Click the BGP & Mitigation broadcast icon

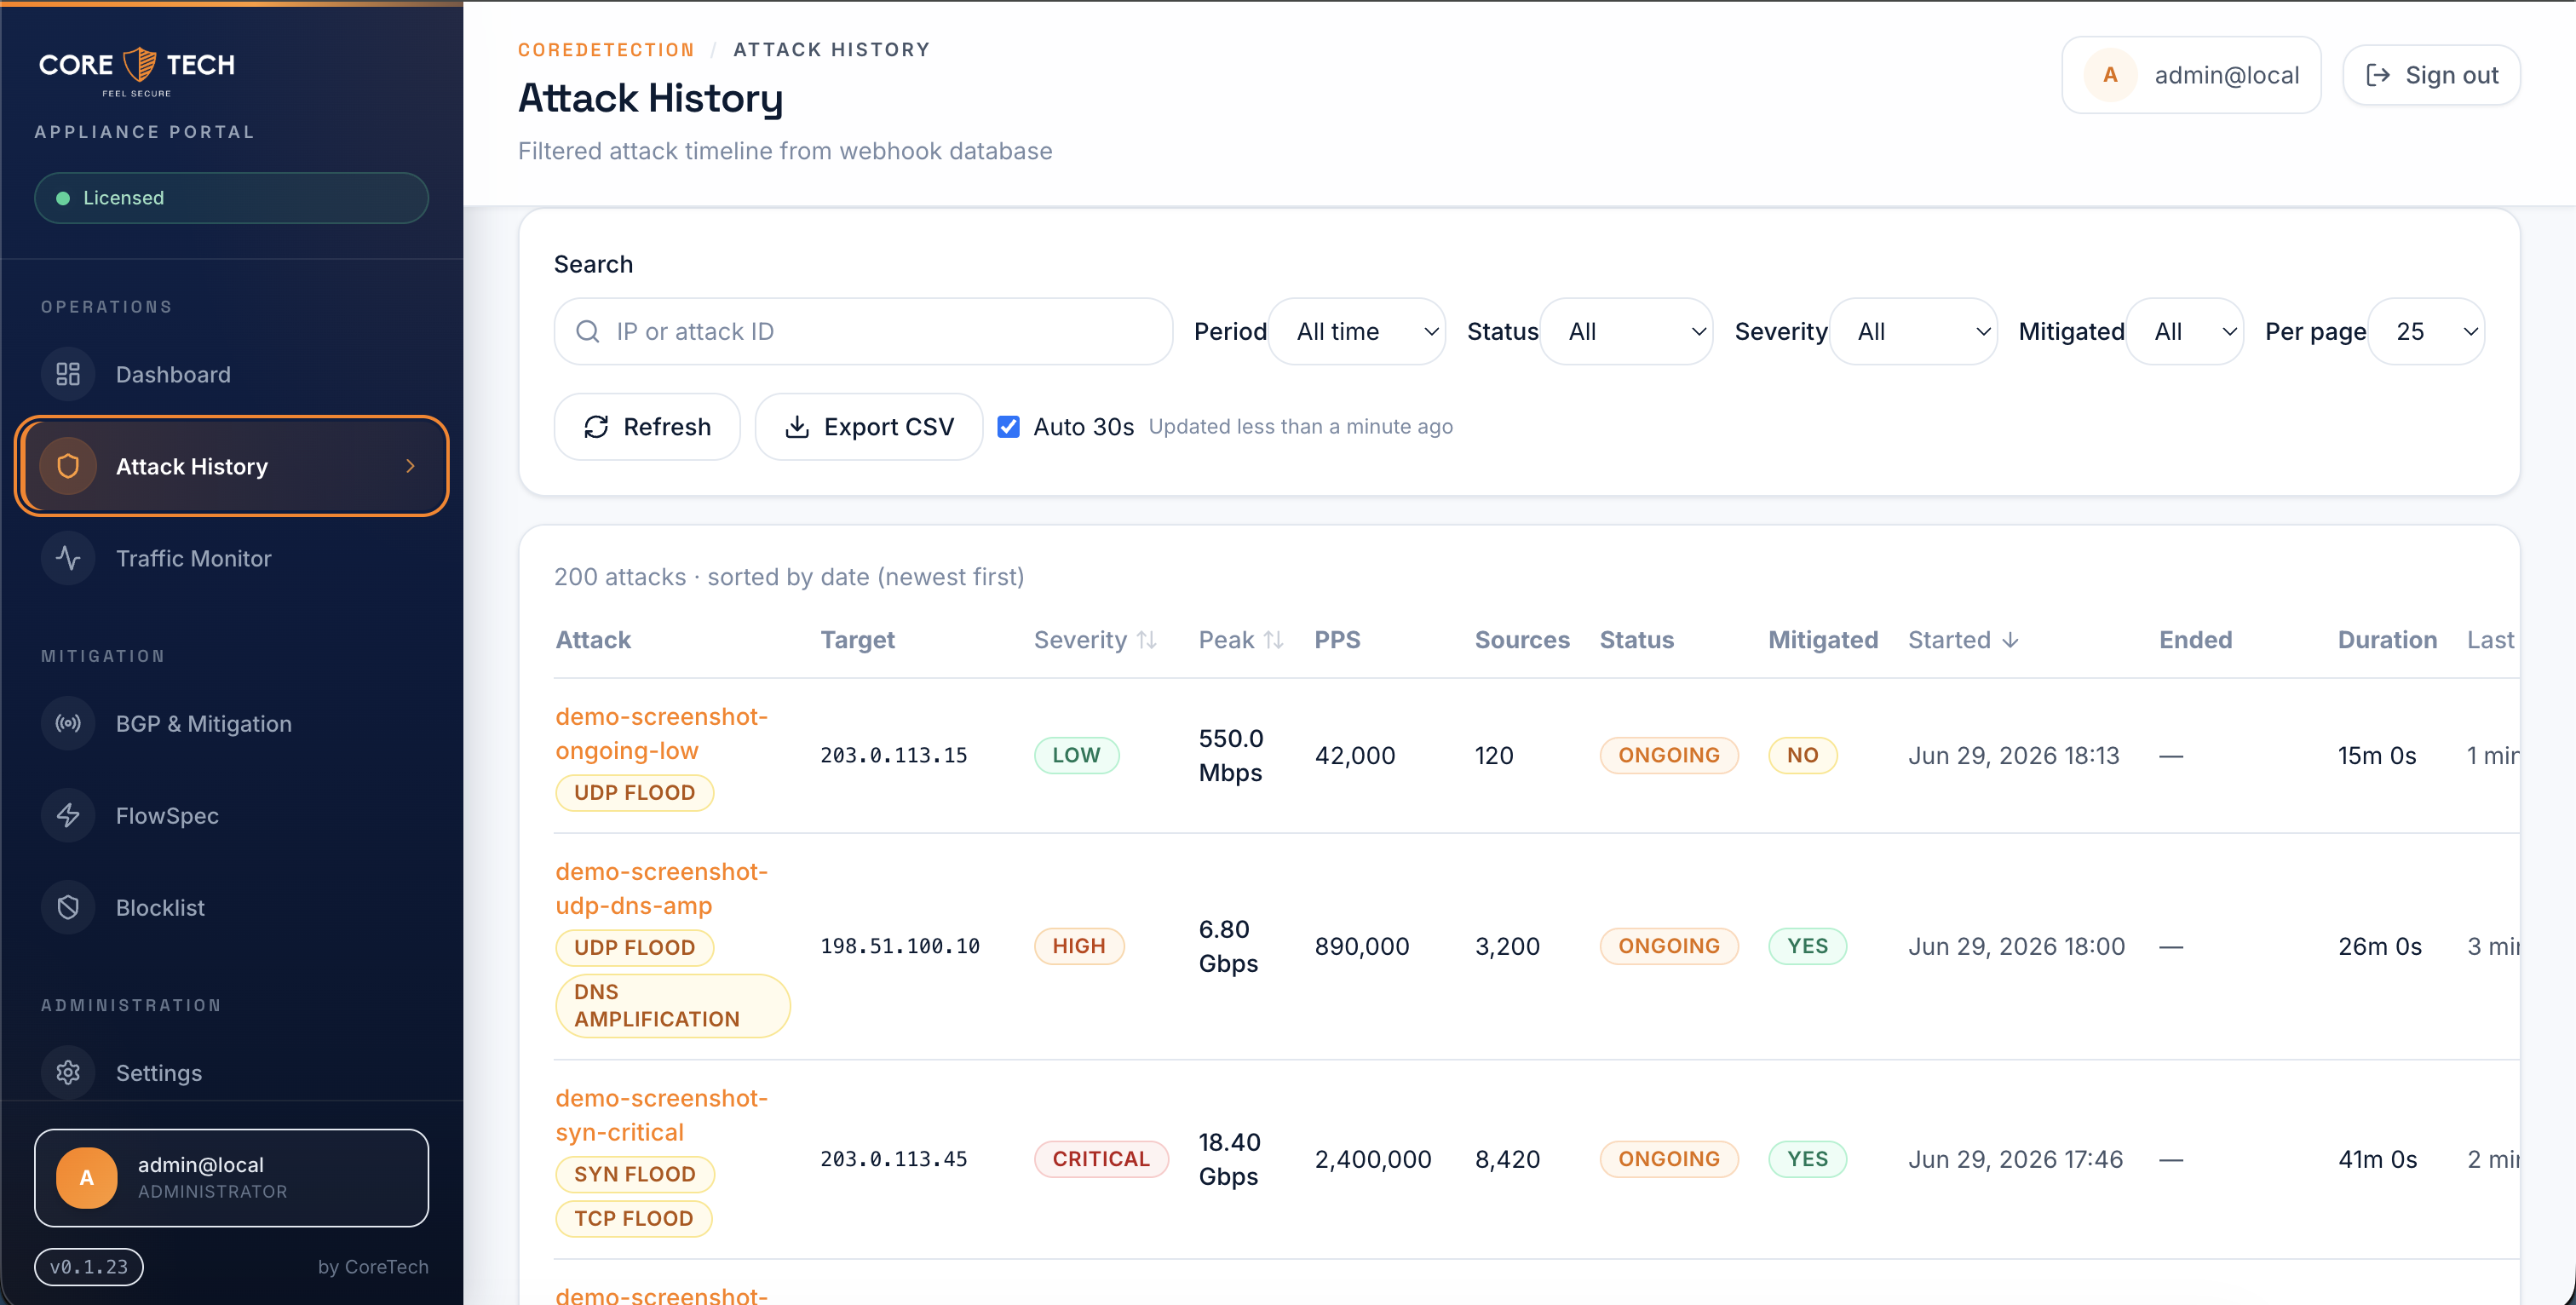pos(68,723)
